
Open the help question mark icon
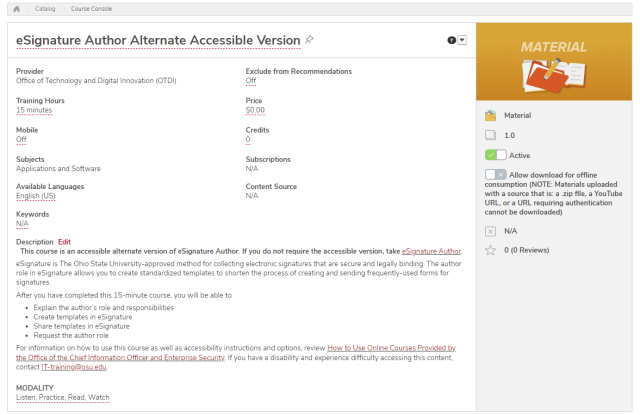(451, 40)
